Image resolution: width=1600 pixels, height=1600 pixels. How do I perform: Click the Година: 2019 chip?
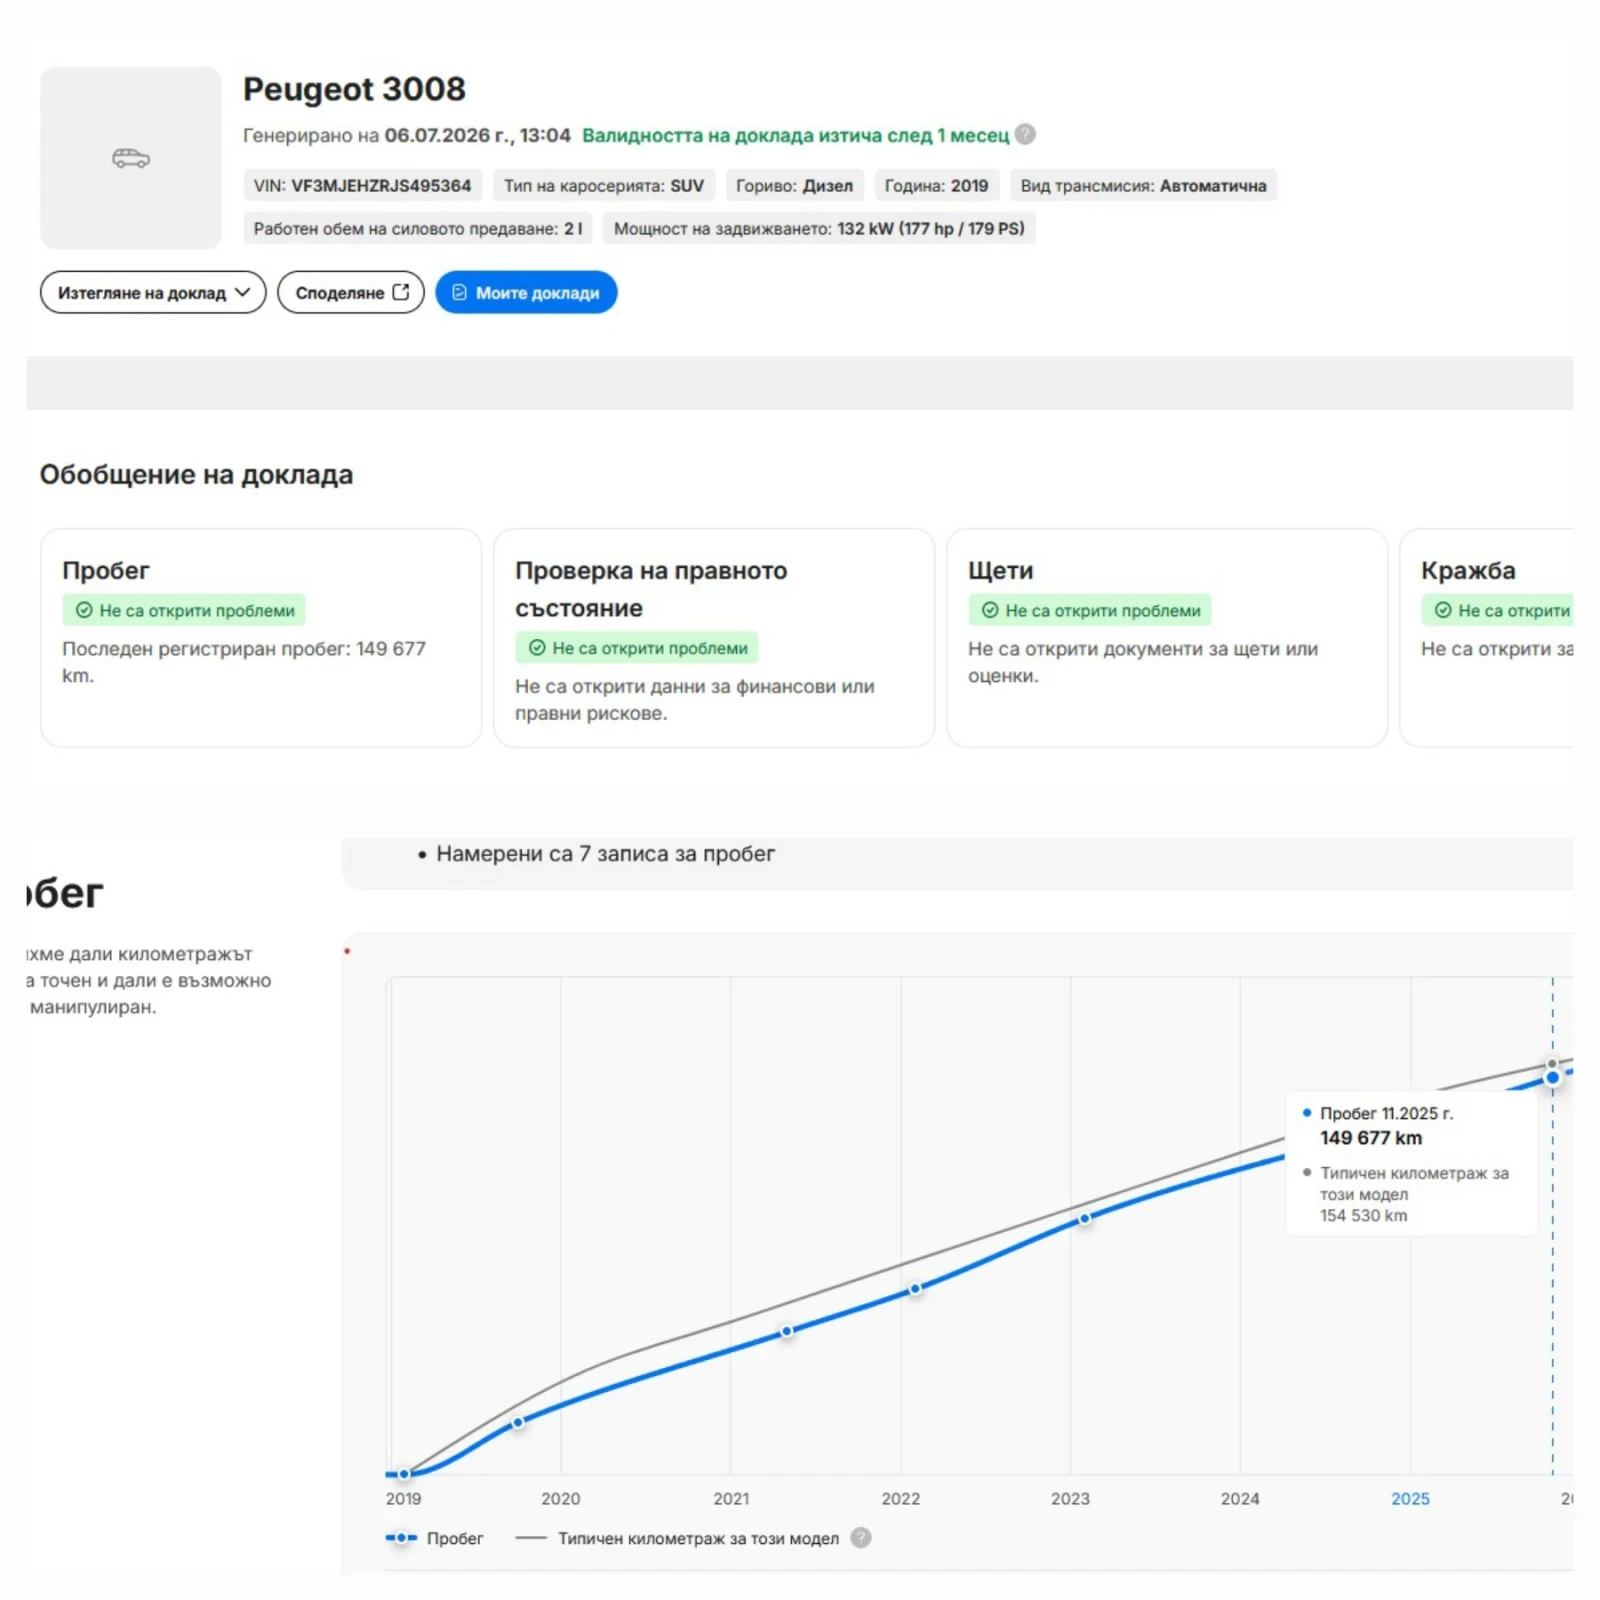click(936, 185)
